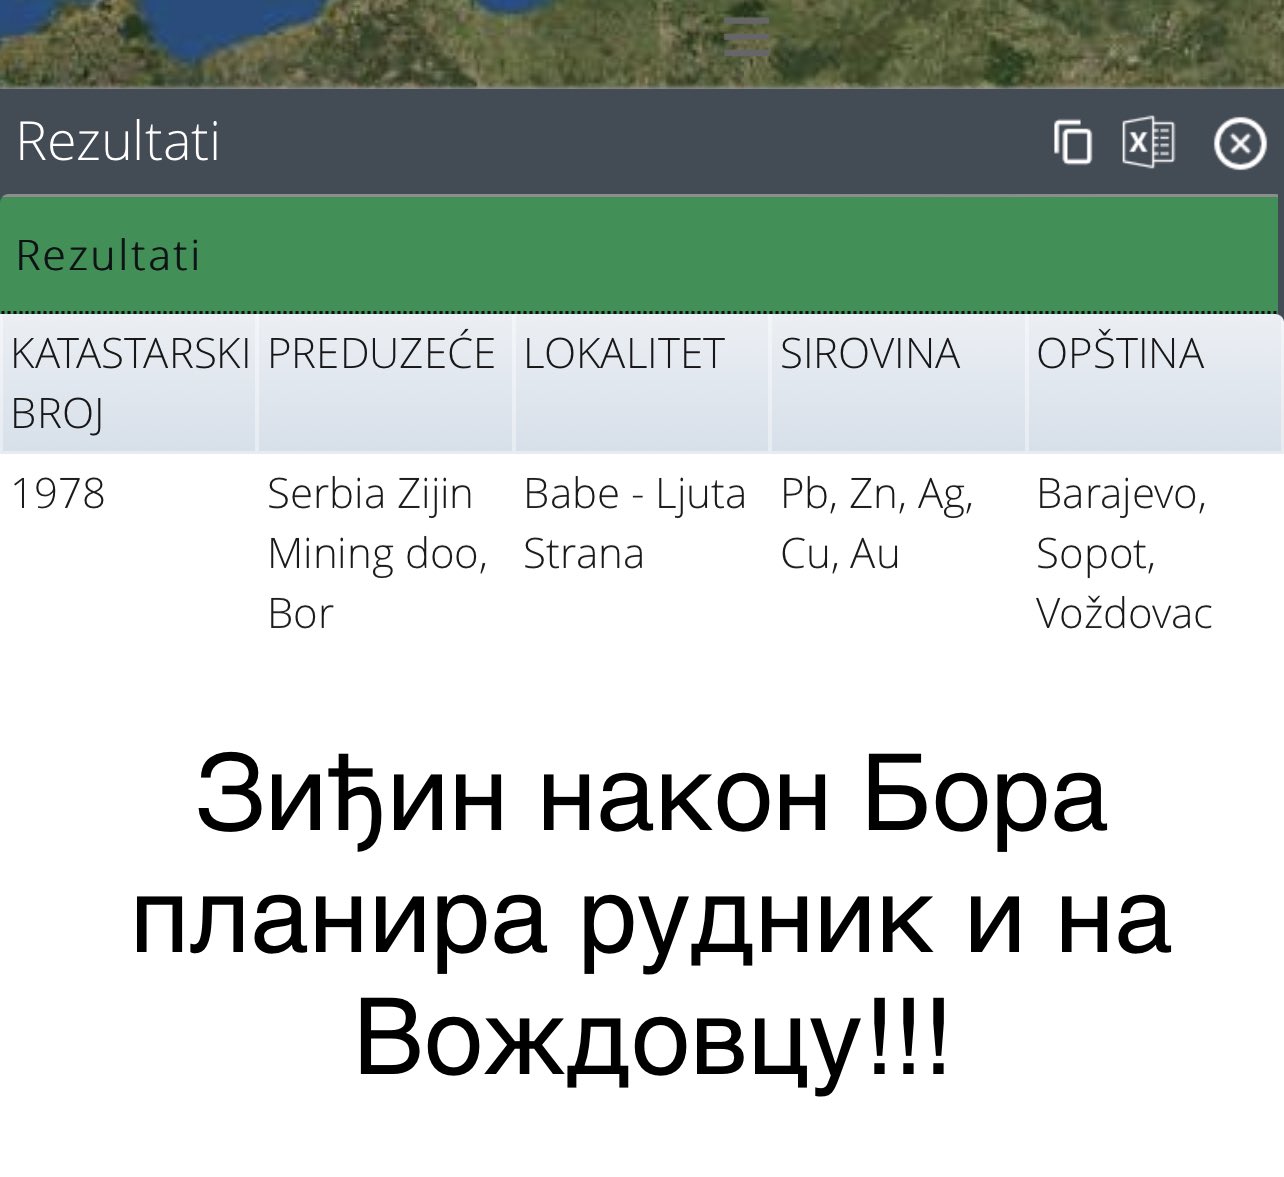
Task: Select the Serbia Zijin Mining doo, Bor cell
Action: pos(385,553)
